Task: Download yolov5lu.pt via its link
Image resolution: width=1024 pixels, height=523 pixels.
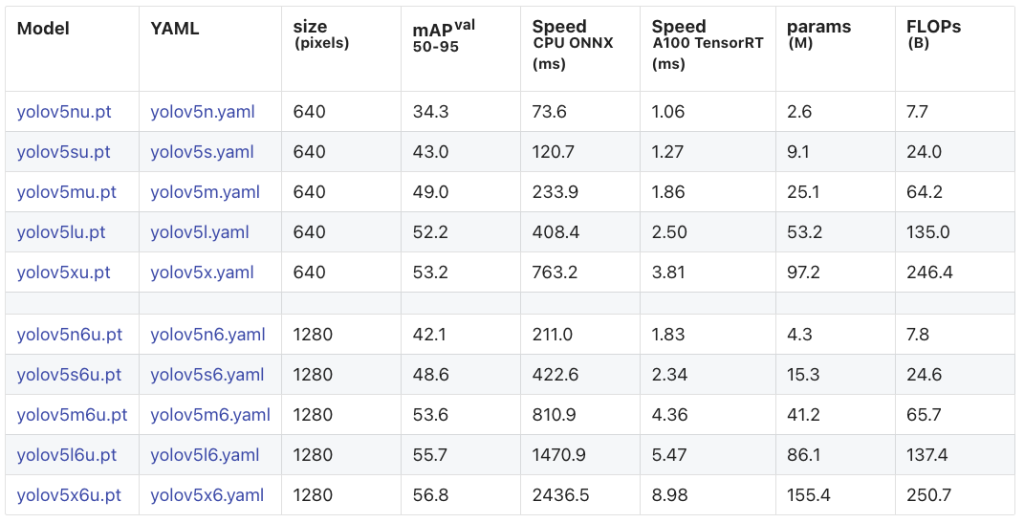Action: pos(61,232)
